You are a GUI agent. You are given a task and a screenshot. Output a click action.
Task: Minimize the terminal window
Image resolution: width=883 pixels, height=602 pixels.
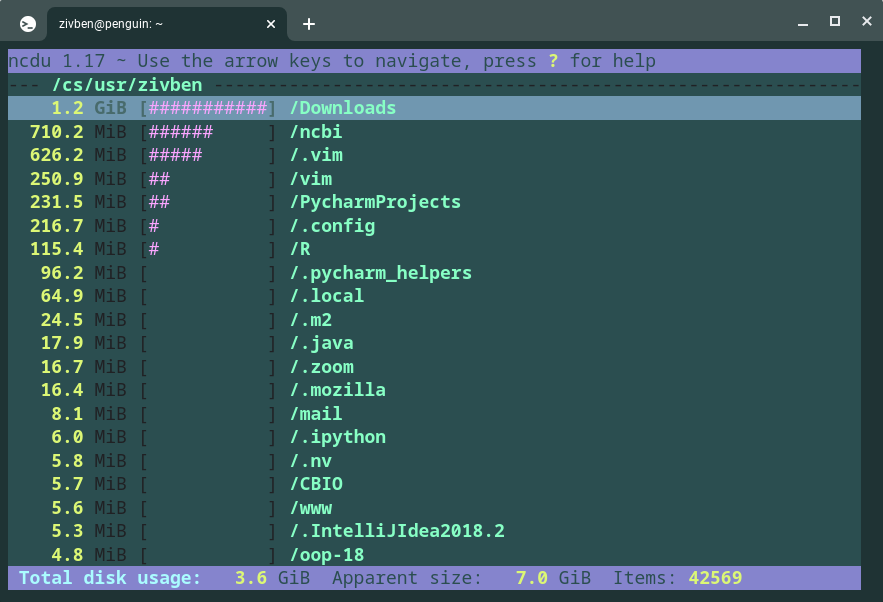click(802, 22)
